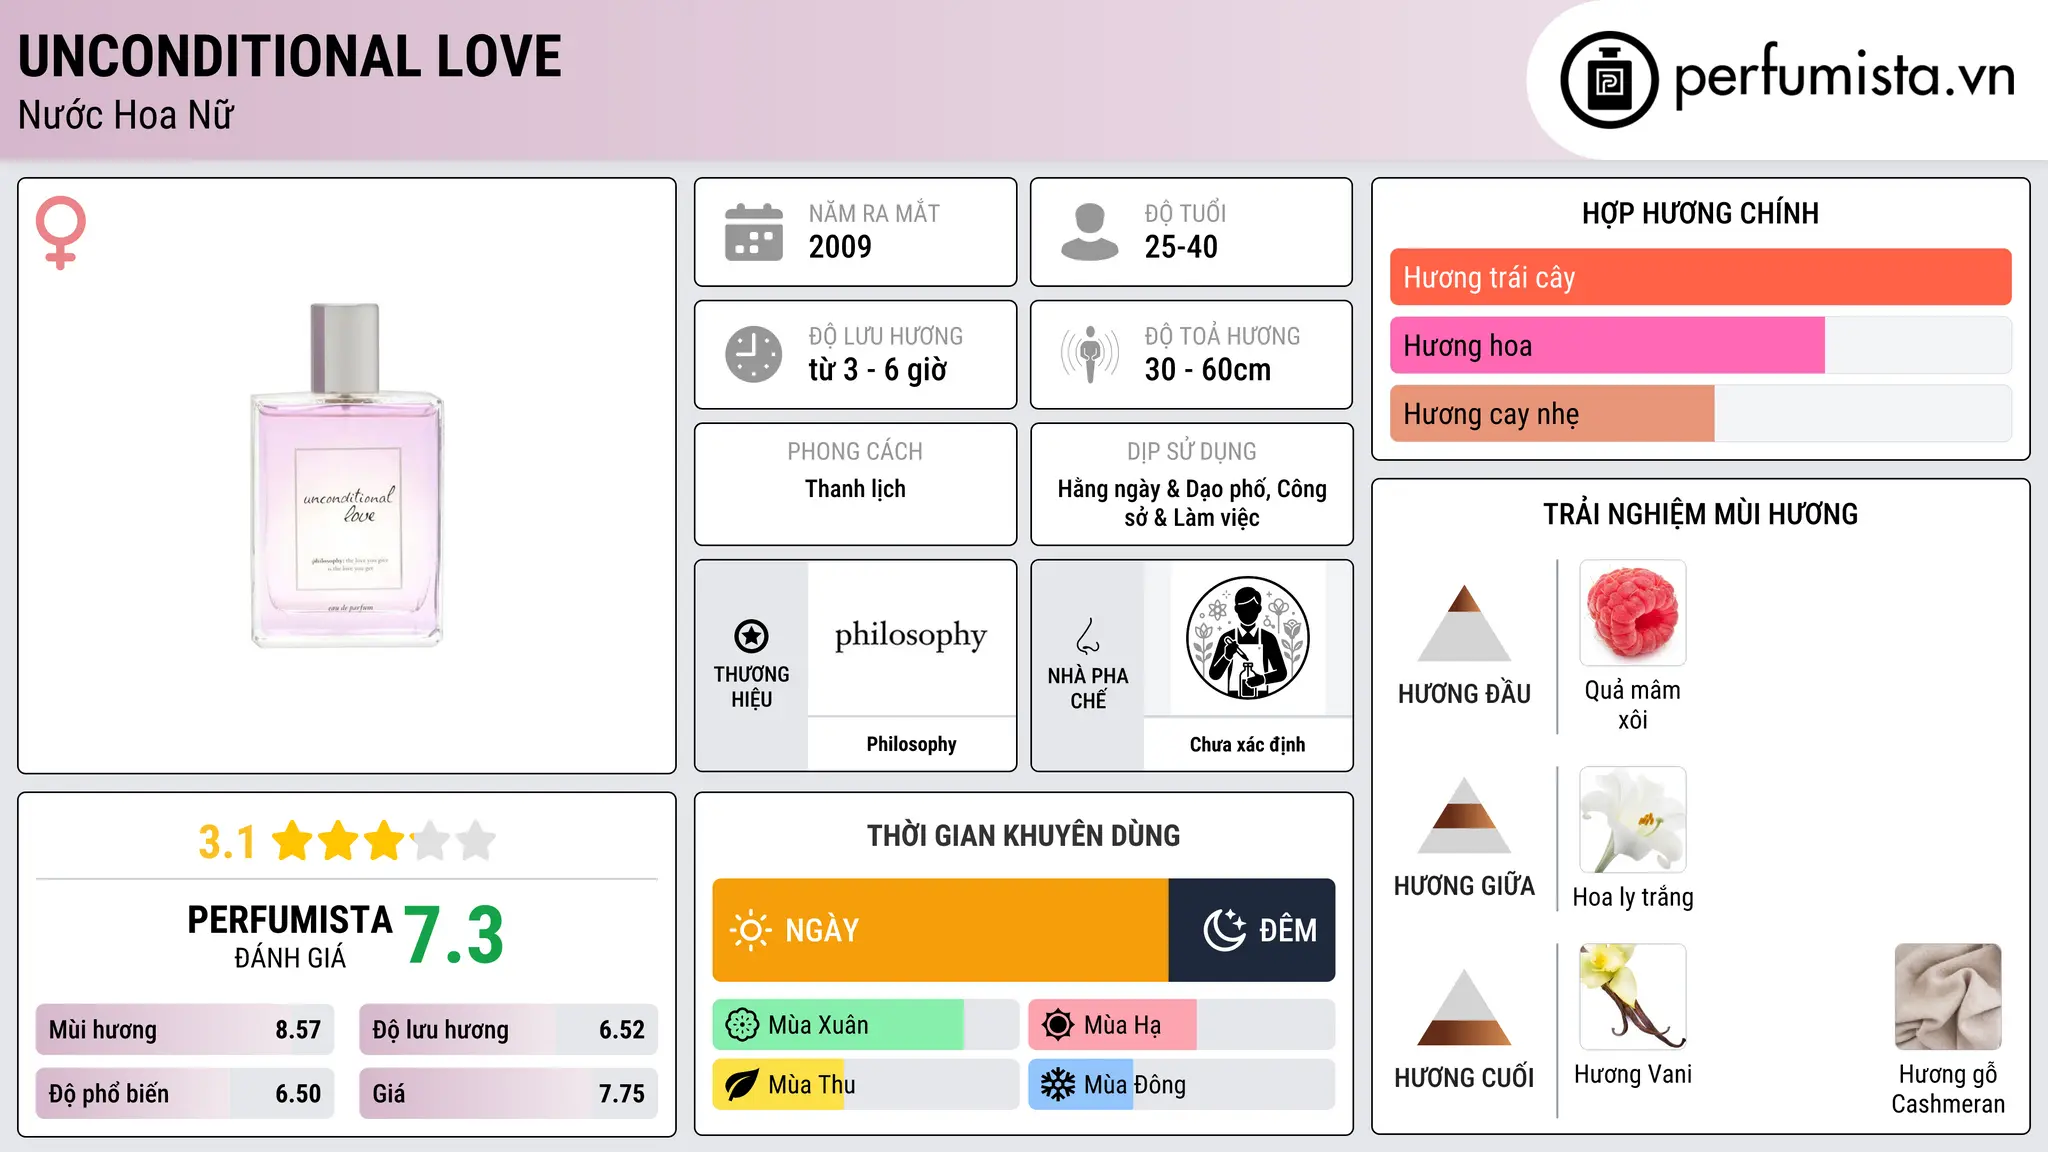Viewport: 2048px width, 1152px height.
Task: Click the snowflake icon beside Mùa Đông
Action: 1058,1085
